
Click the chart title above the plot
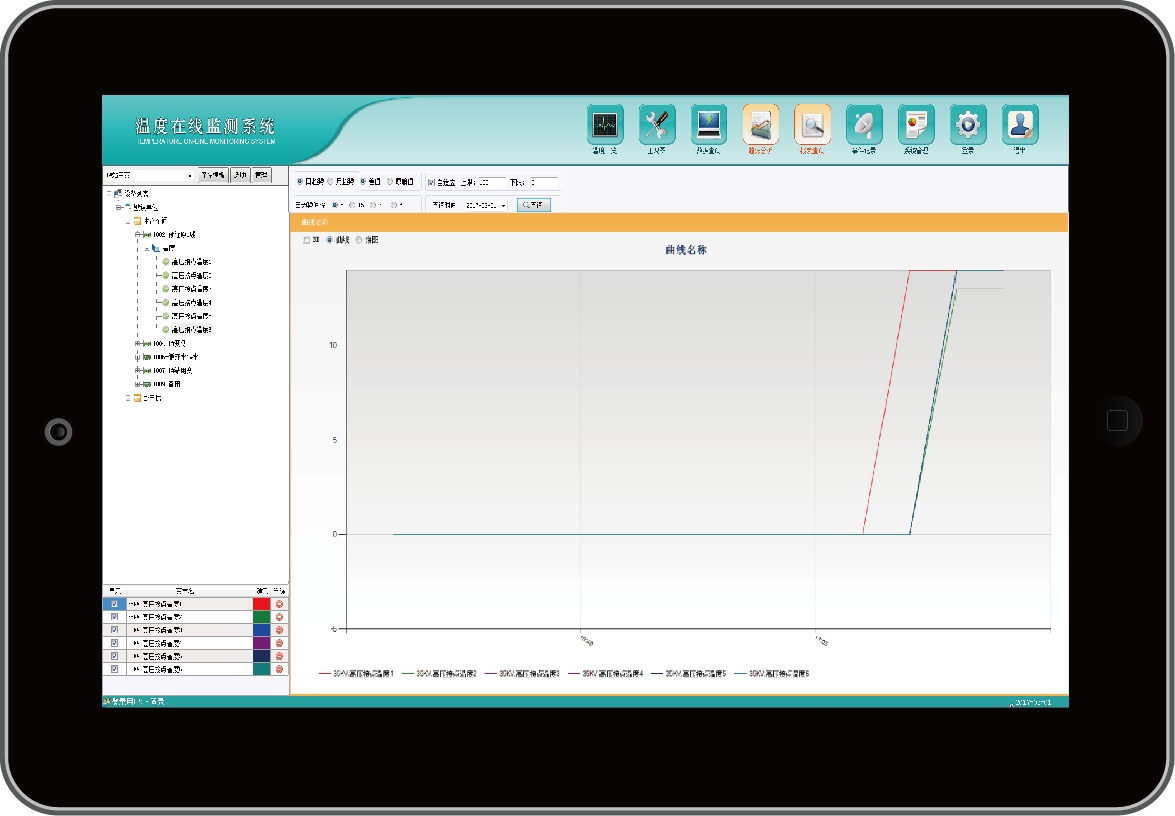pos(686,250)
